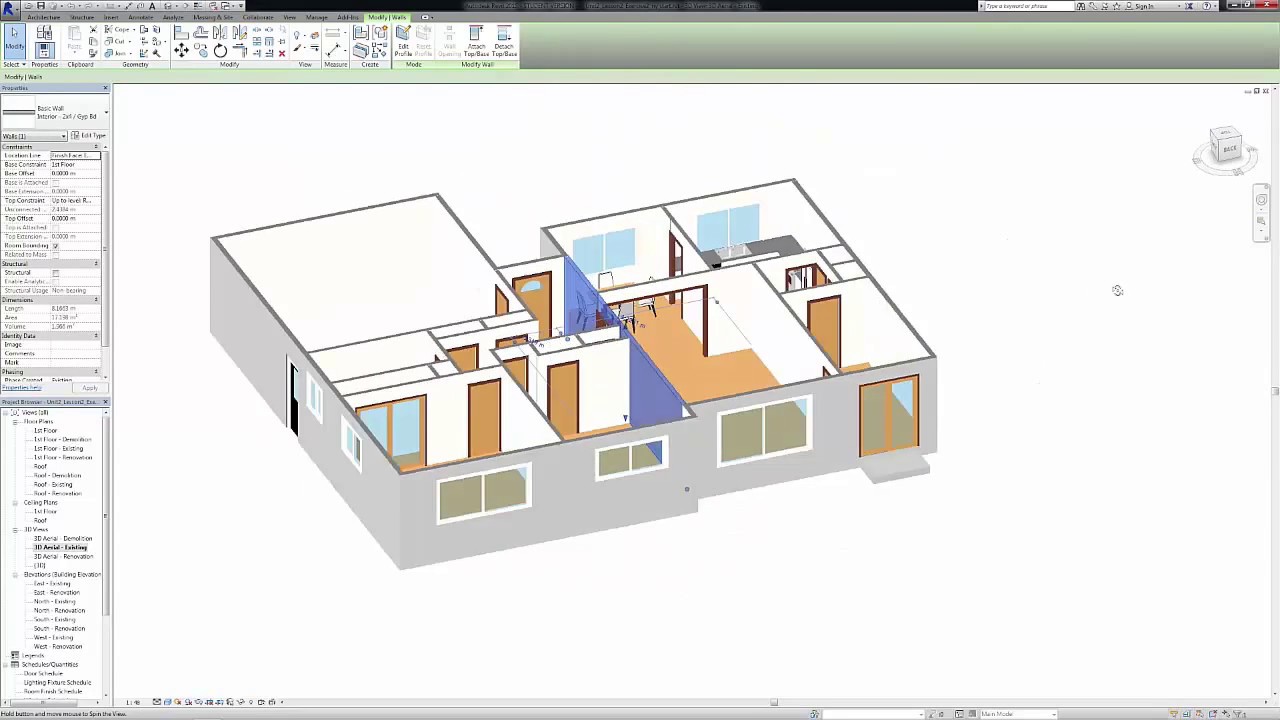
Task: Expand the Schedules/Quantities category
Action: pyautogui.click(x=7, y=664)
